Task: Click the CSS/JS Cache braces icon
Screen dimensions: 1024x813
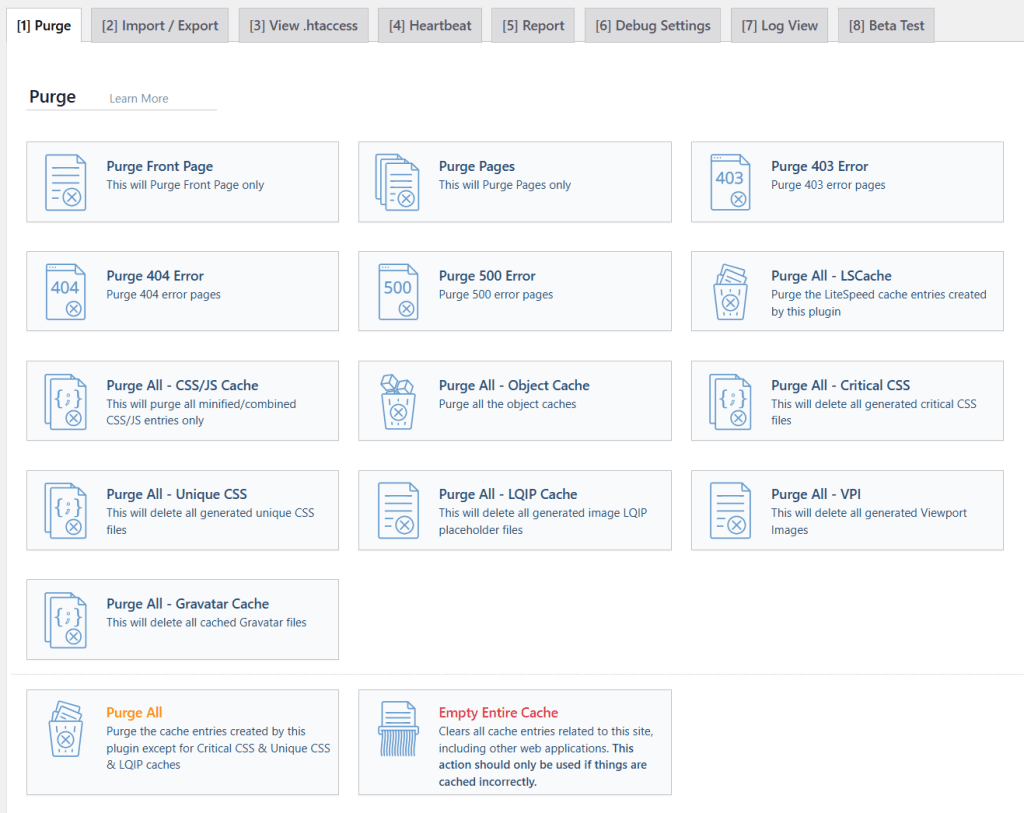Action: click(66, 400)
